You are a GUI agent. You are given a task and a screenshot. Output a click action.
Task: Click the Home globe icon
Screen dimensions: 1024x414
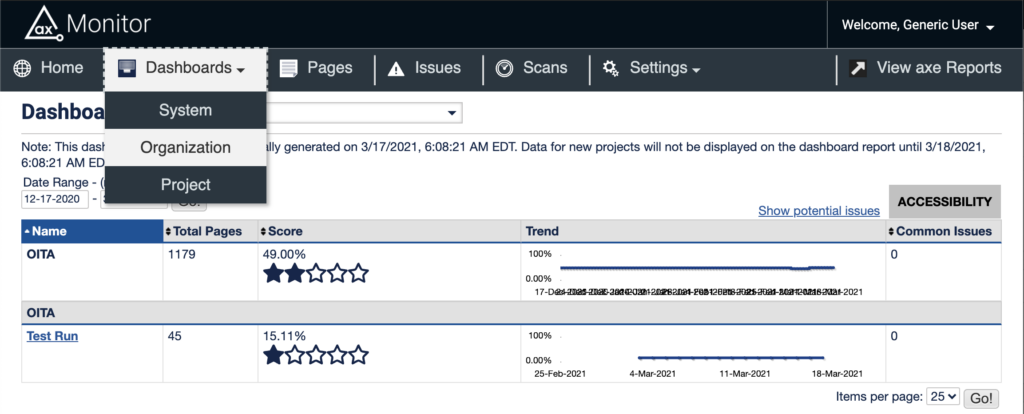(24, 68)
